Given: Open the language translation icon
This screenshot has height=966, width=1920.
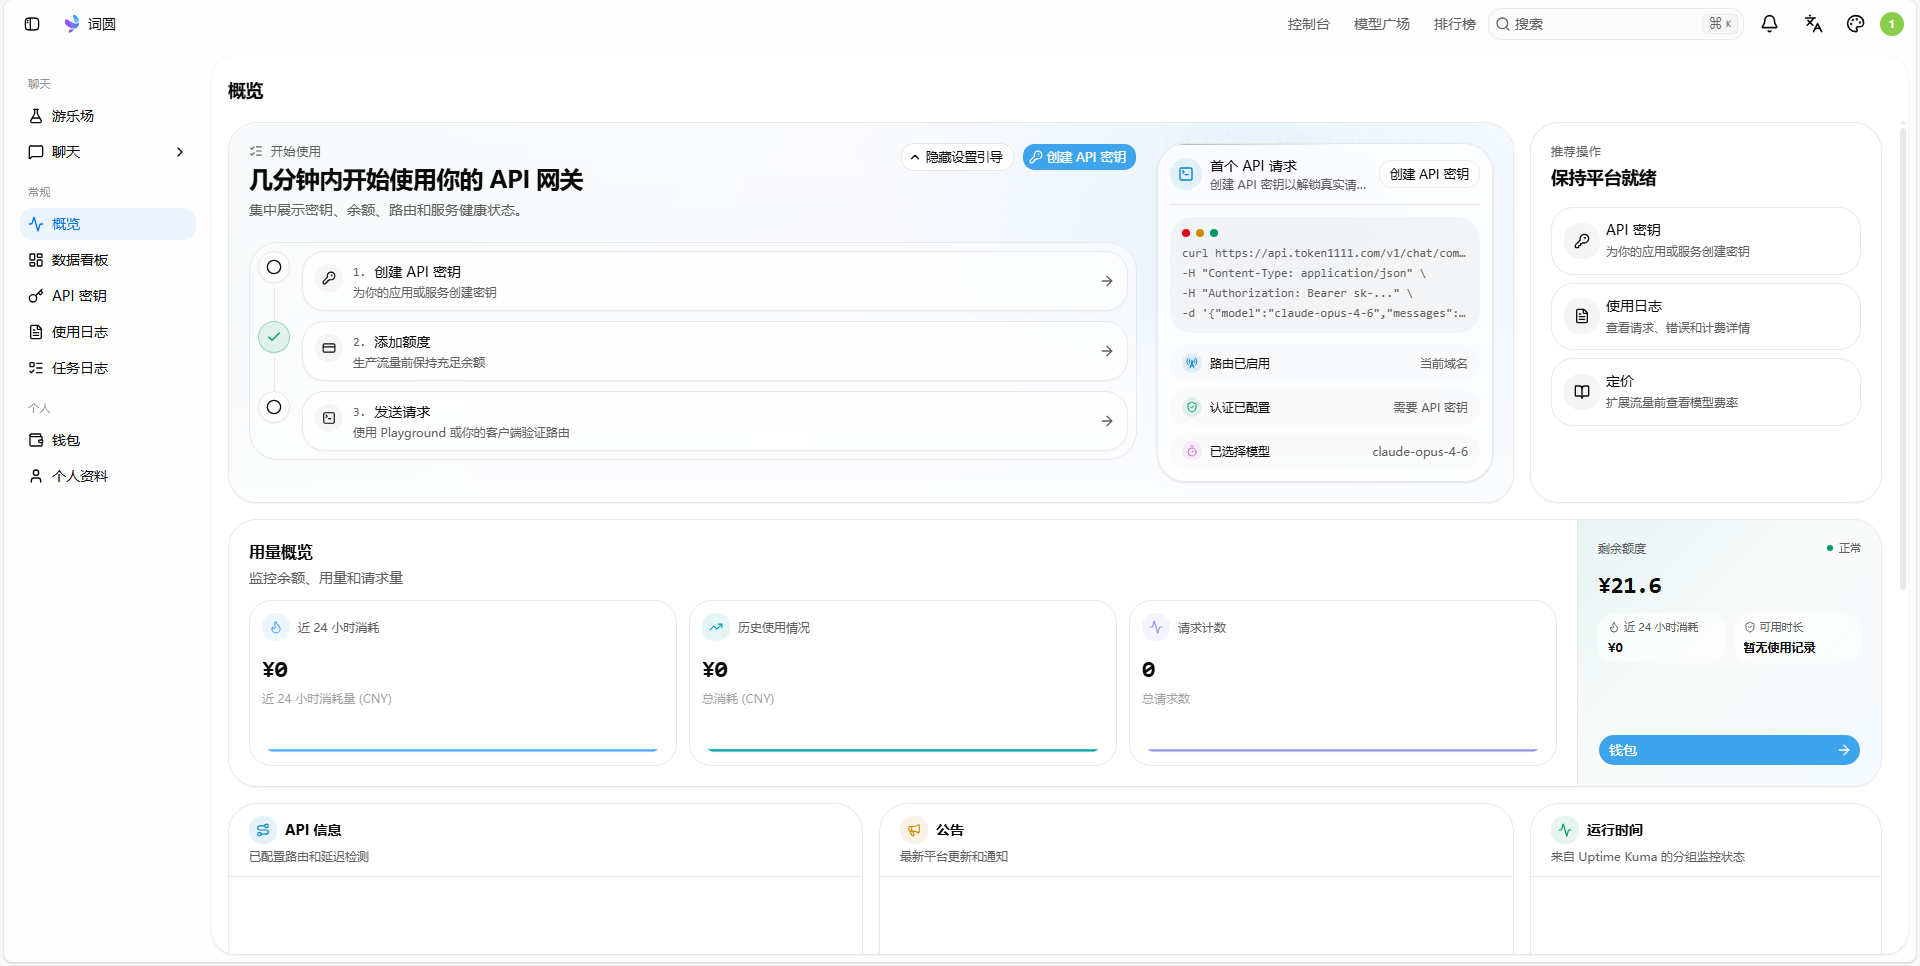Looking at the screenshot, I should [1813, 24].
